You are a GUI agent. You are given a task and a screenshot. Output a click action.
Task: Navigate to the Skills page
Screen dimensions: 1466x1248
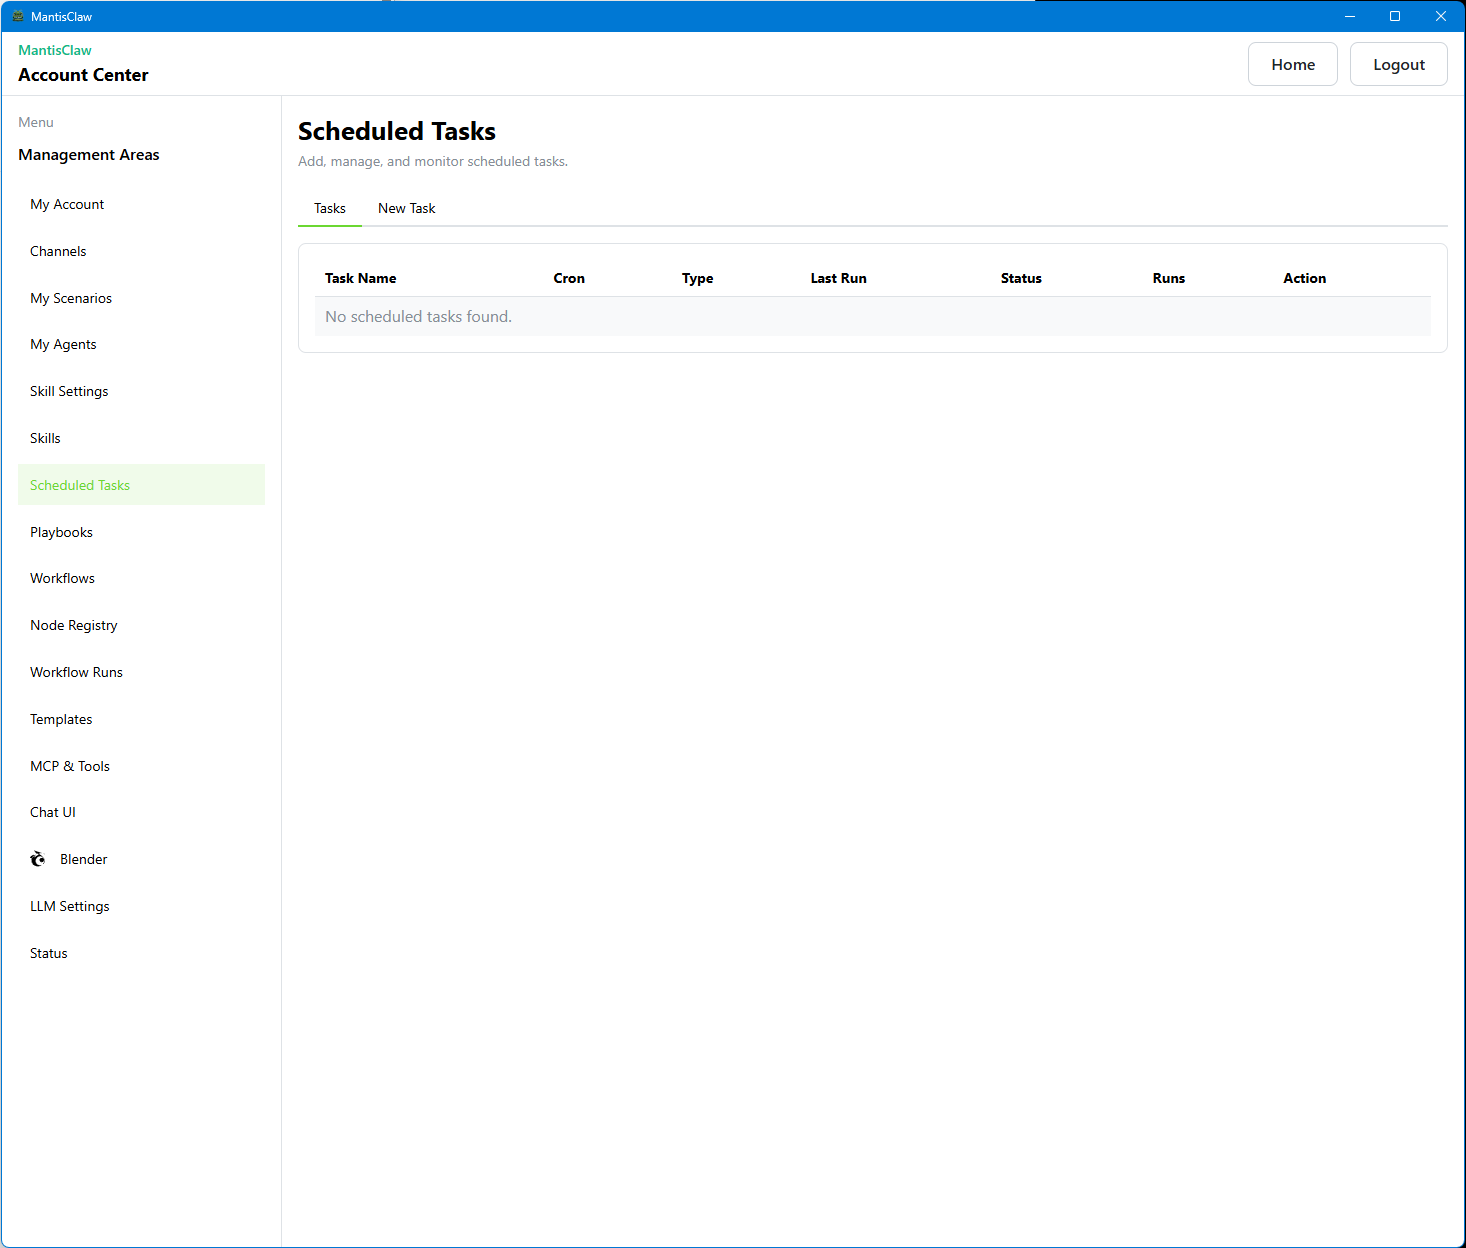tap(45, 438)
